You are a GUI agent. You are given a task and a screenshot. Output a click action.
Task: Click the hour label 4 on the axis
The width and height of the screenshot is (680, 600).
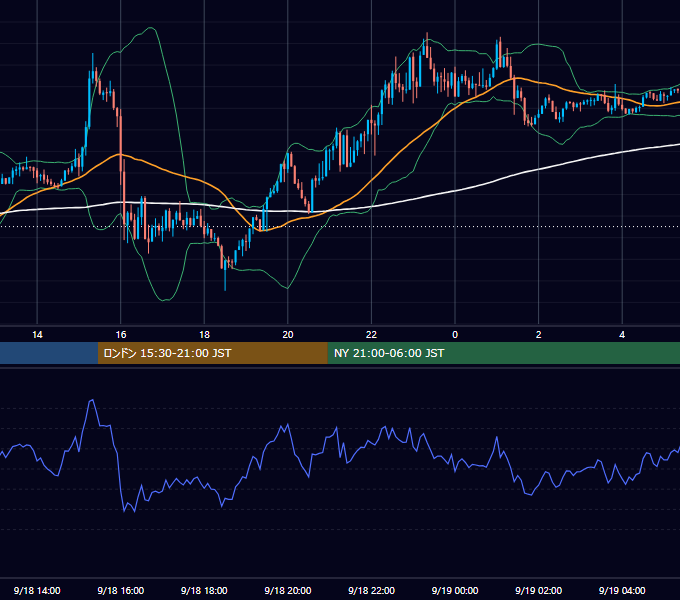(622, 335)
